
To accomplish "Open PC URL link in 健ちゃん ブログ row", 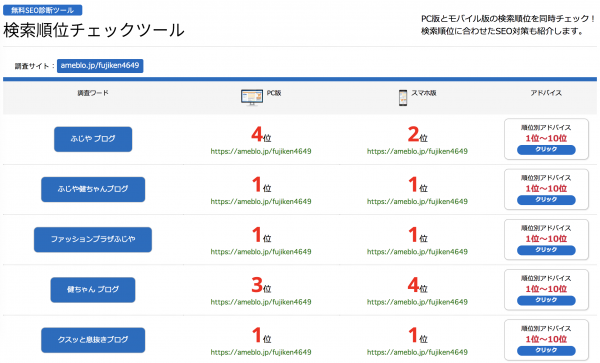I will tap(261, 302).
